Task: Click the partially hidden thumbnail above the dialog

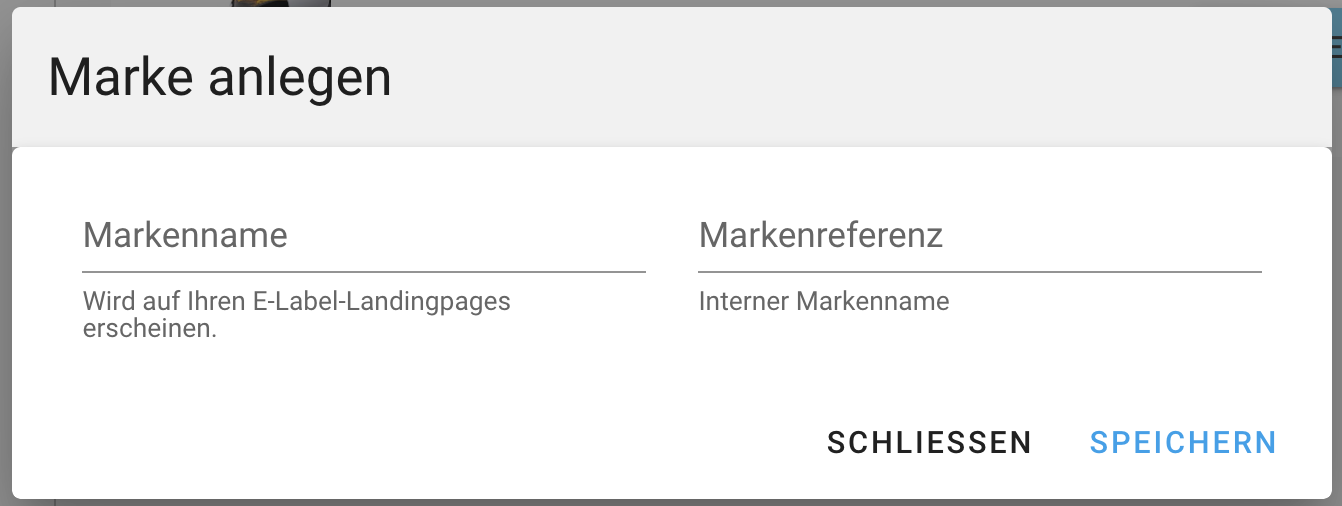Action: click(280, 3)
